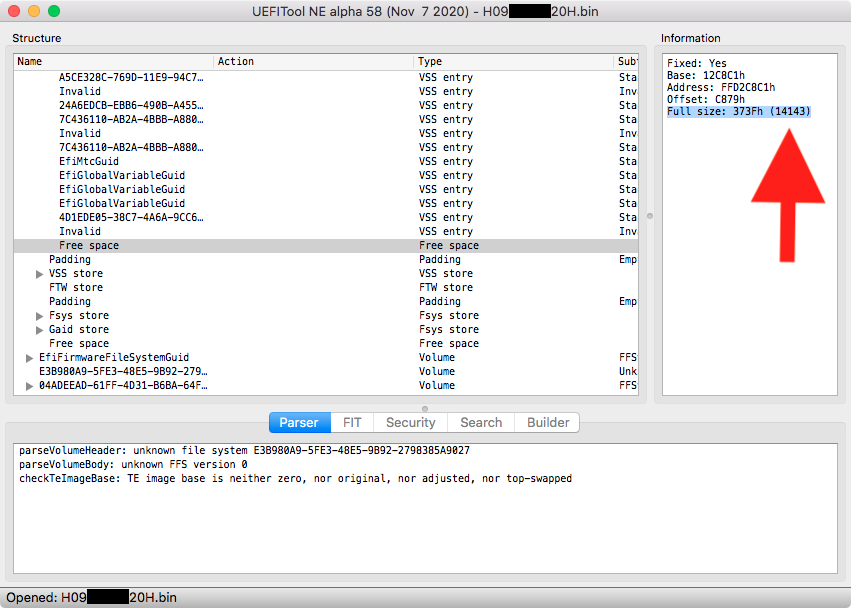851x608 pixels.
Task: Sort by the Name column header
Action: (x=113, y=61)
